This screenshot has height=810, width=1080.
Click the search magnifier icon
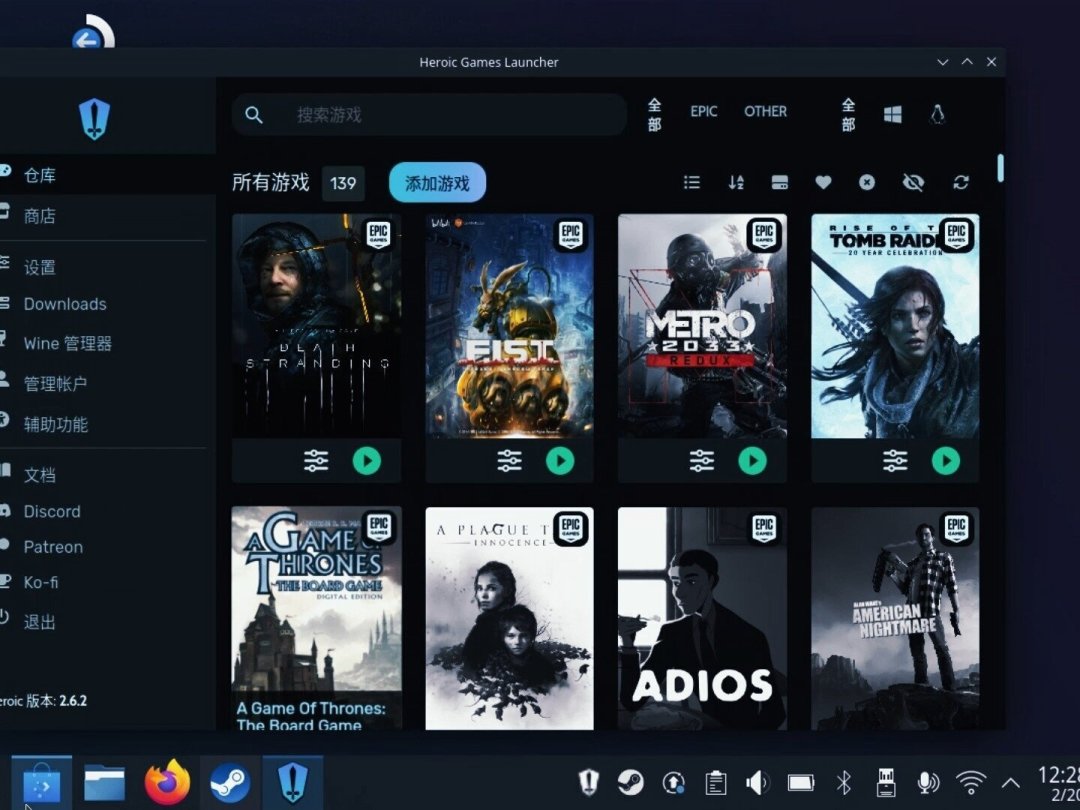coord(253,115)
